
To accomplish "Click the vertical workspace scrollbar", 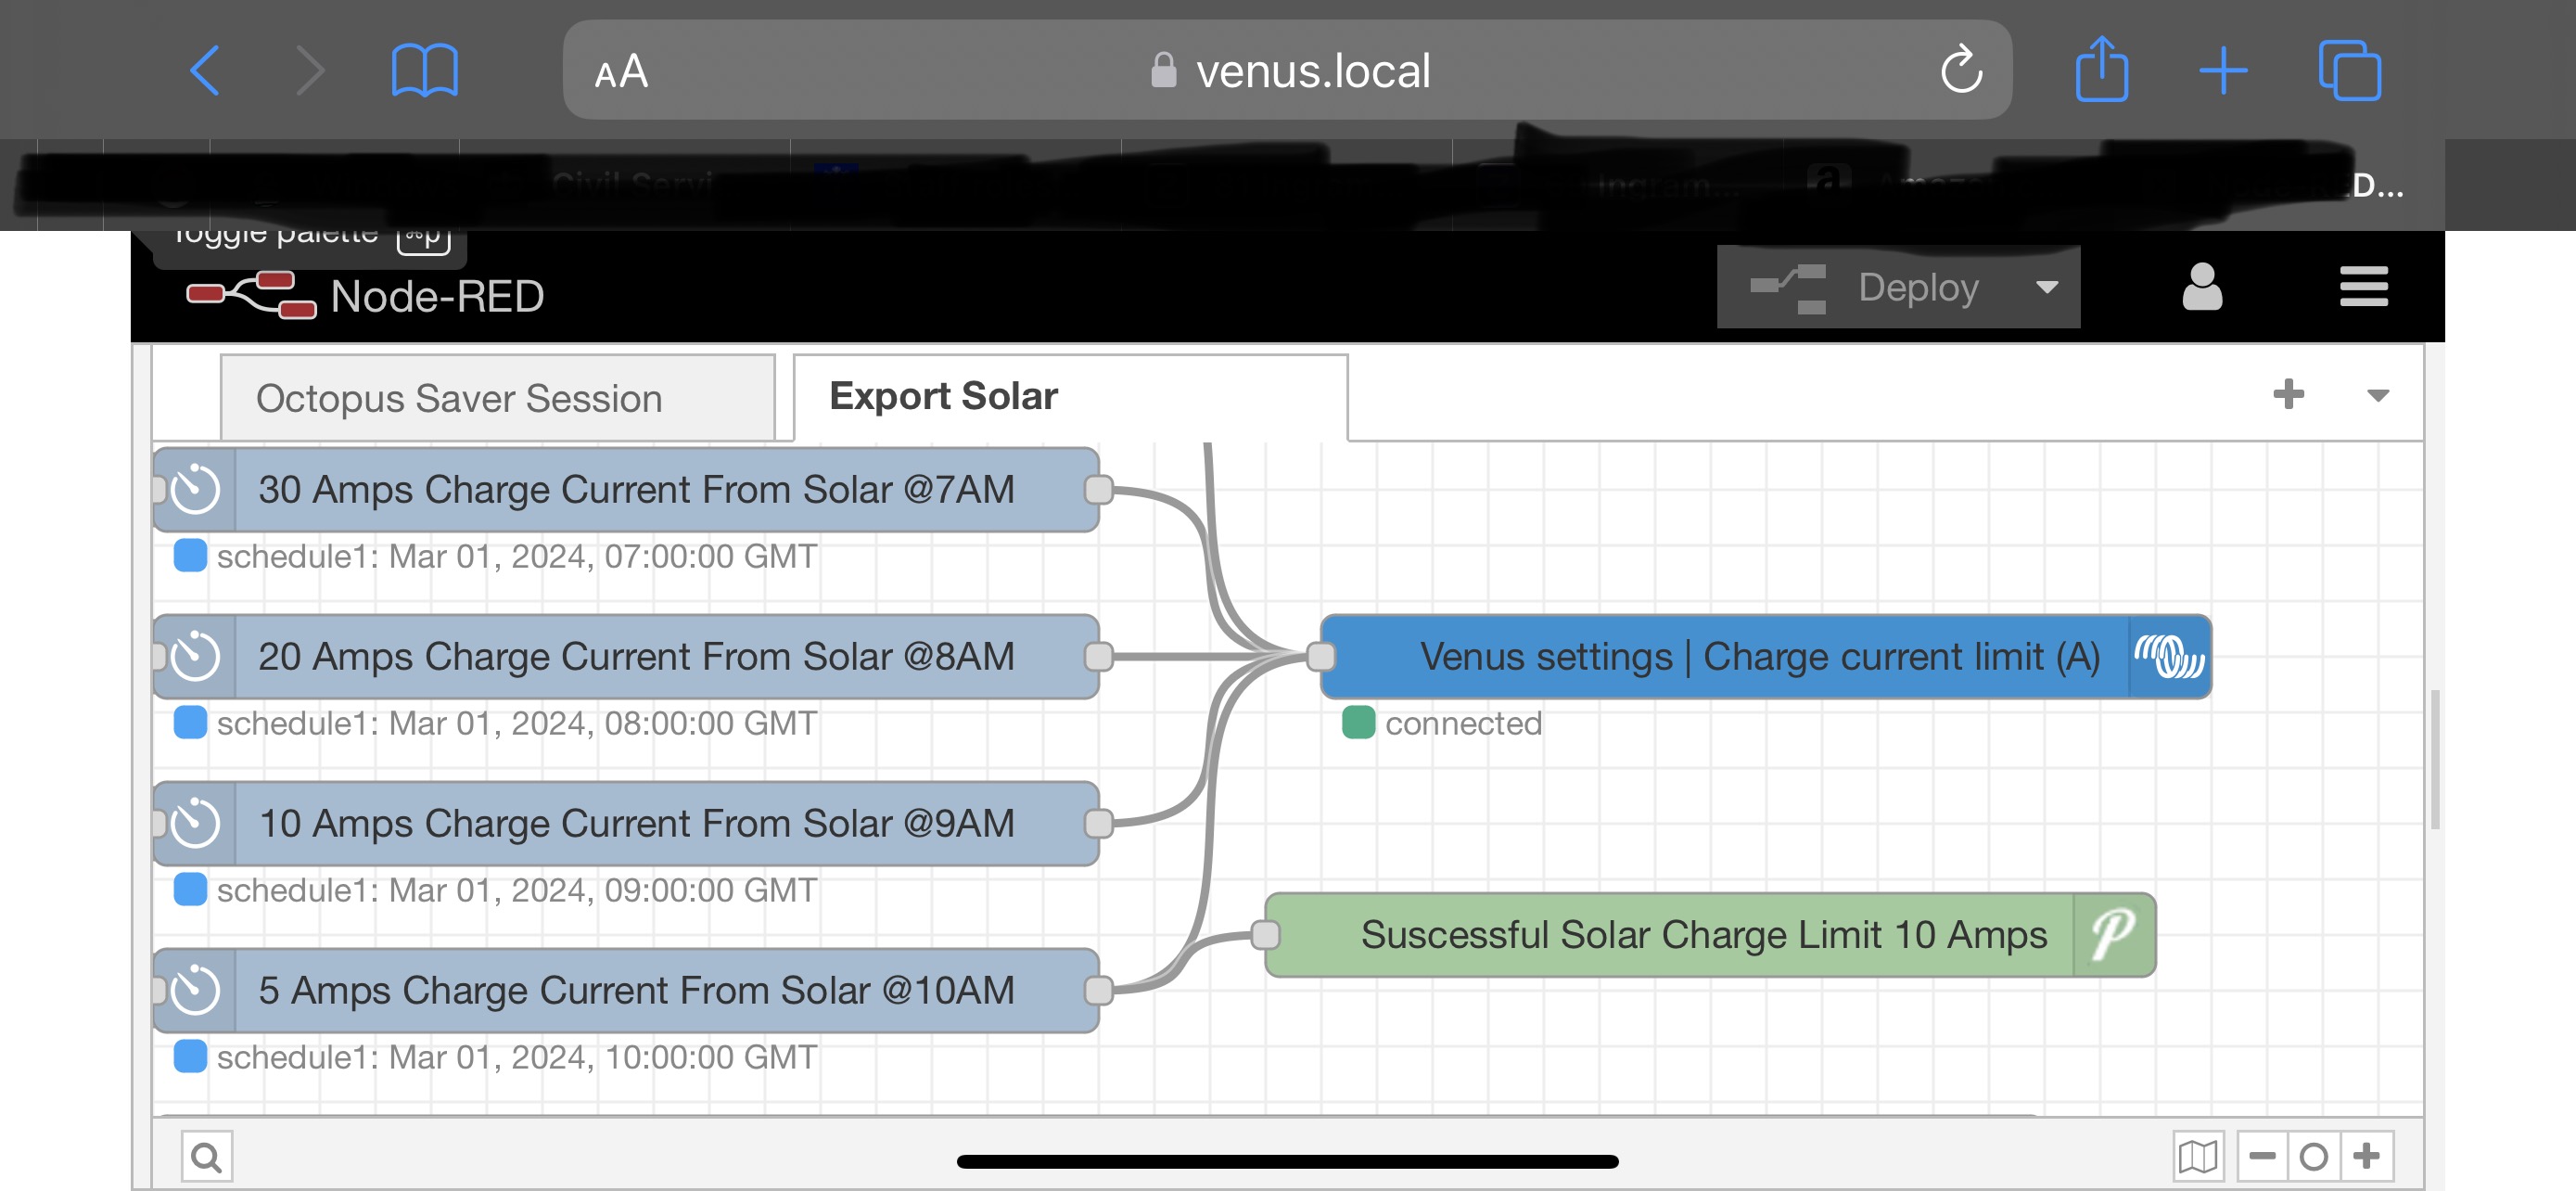I will pyautogui.click(x=2435, y=759).
